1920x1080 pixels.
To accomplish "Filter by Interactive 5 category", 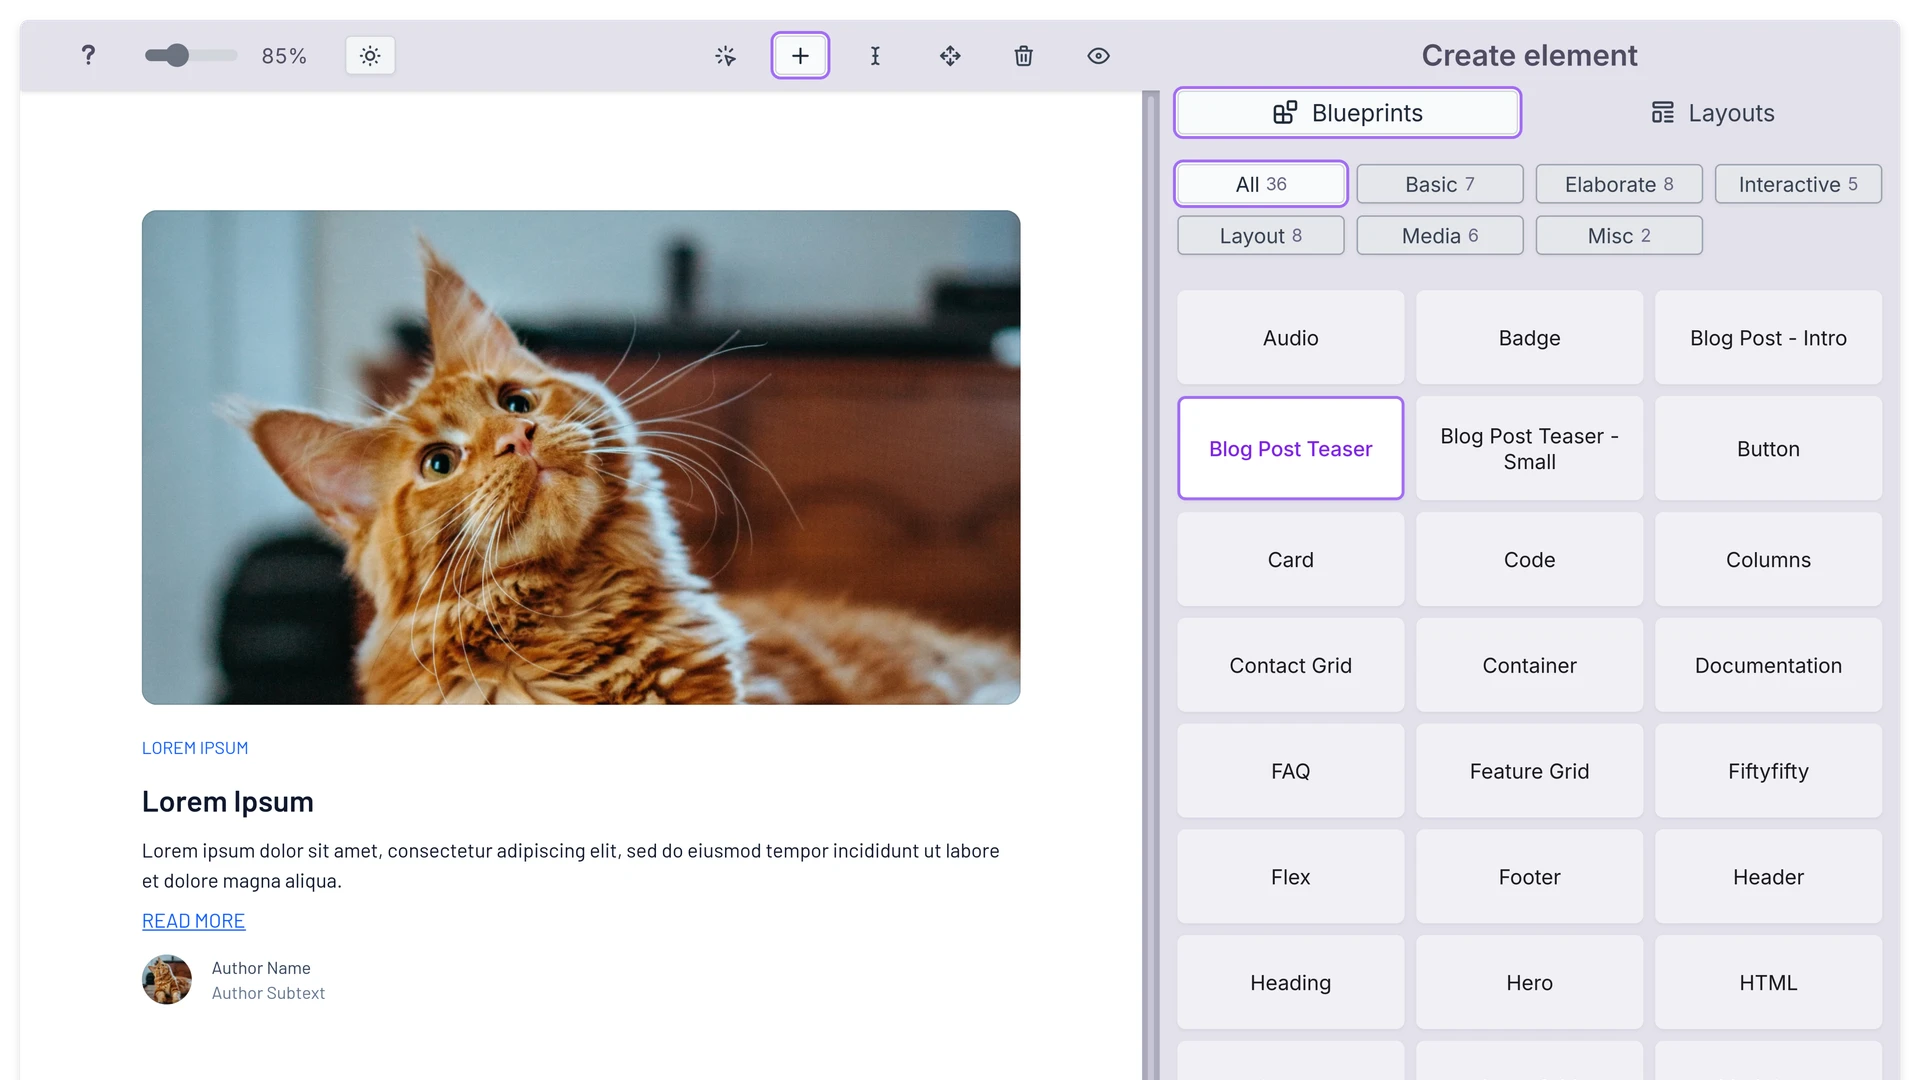I will point(1798,184).
